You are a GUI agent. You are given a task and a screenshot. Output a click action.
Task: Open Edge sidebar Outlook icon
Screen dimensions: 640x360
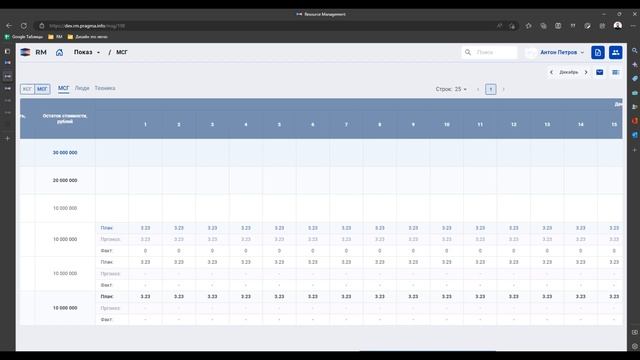click(634, 135)
